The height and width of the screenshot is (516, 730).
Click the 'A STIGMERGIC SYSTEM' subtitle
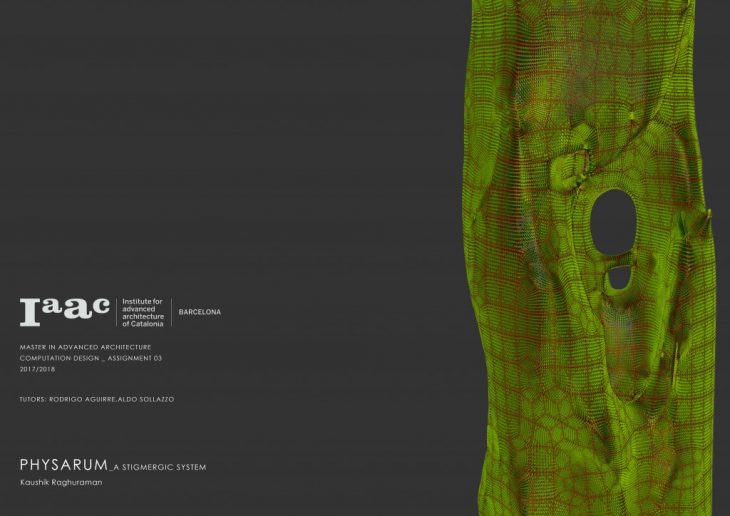point(159,467)
